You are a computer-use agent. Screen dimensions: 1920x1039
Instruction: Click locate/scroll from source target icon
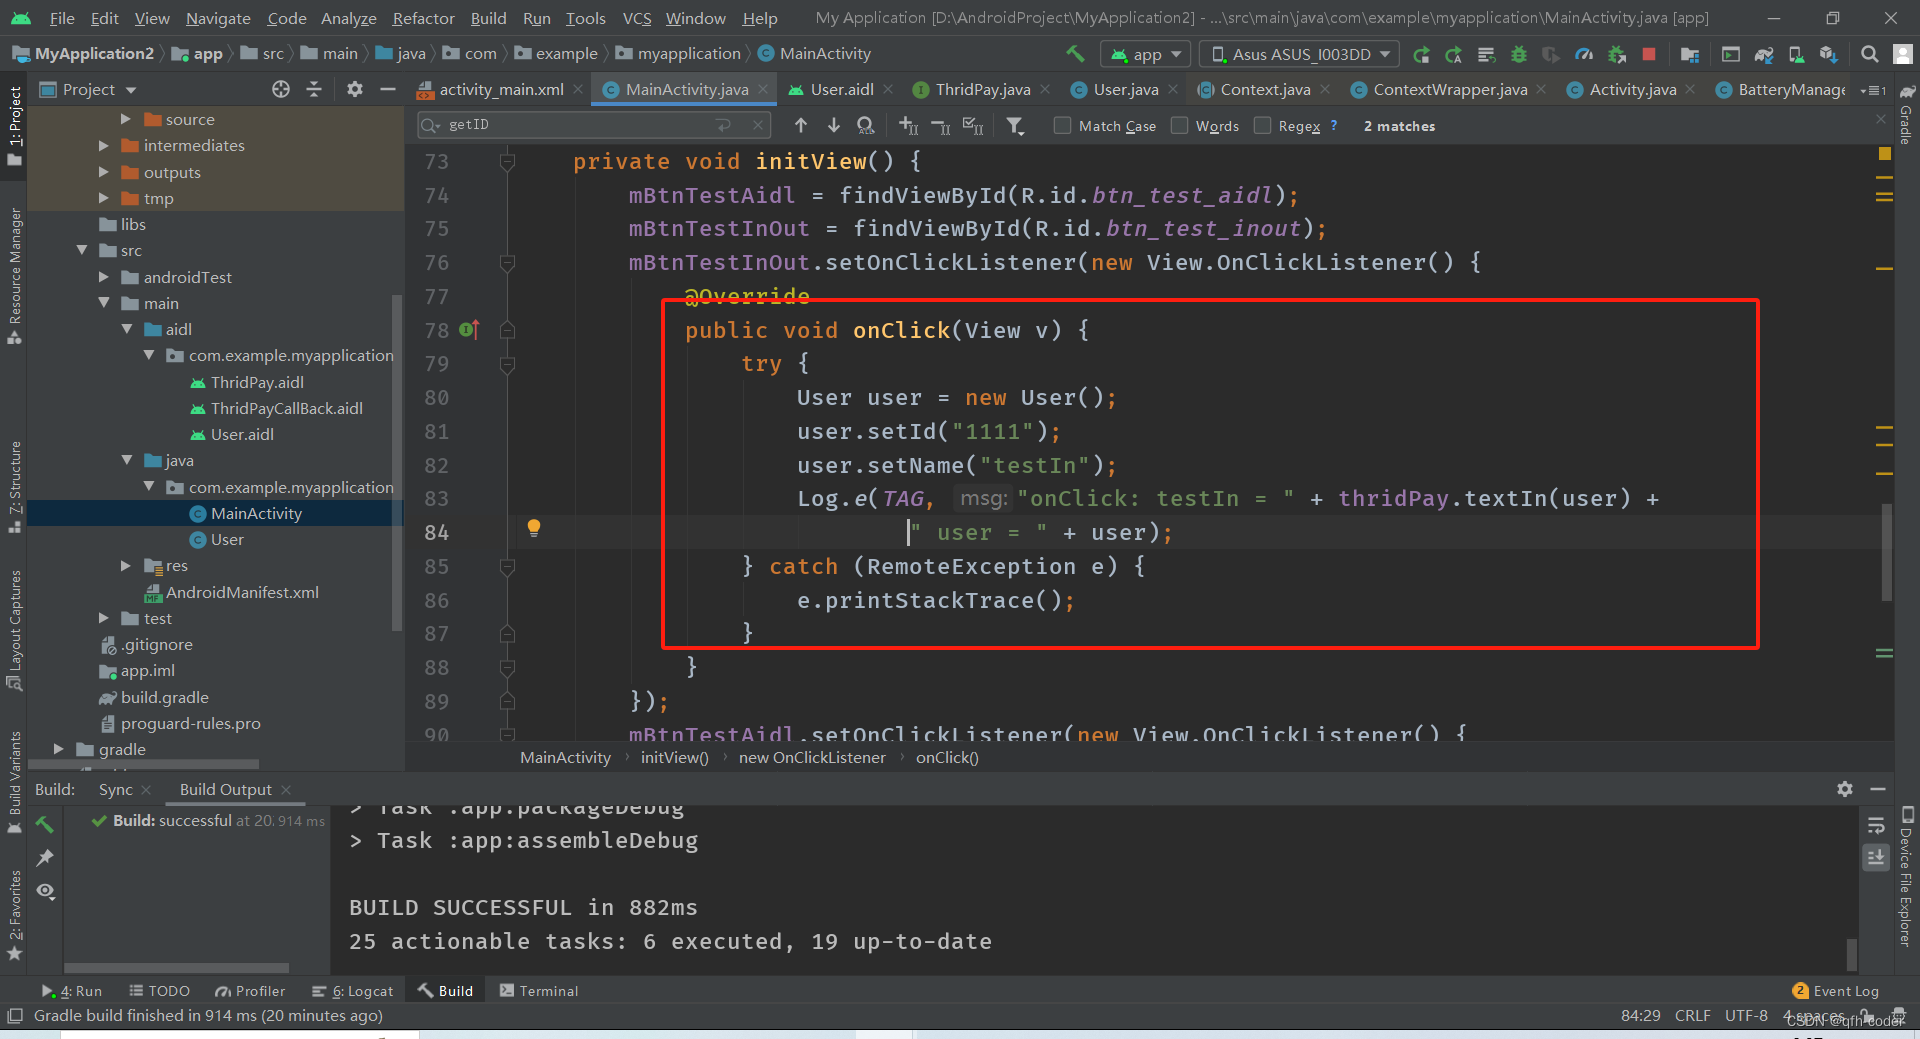[x=281, y=89]
